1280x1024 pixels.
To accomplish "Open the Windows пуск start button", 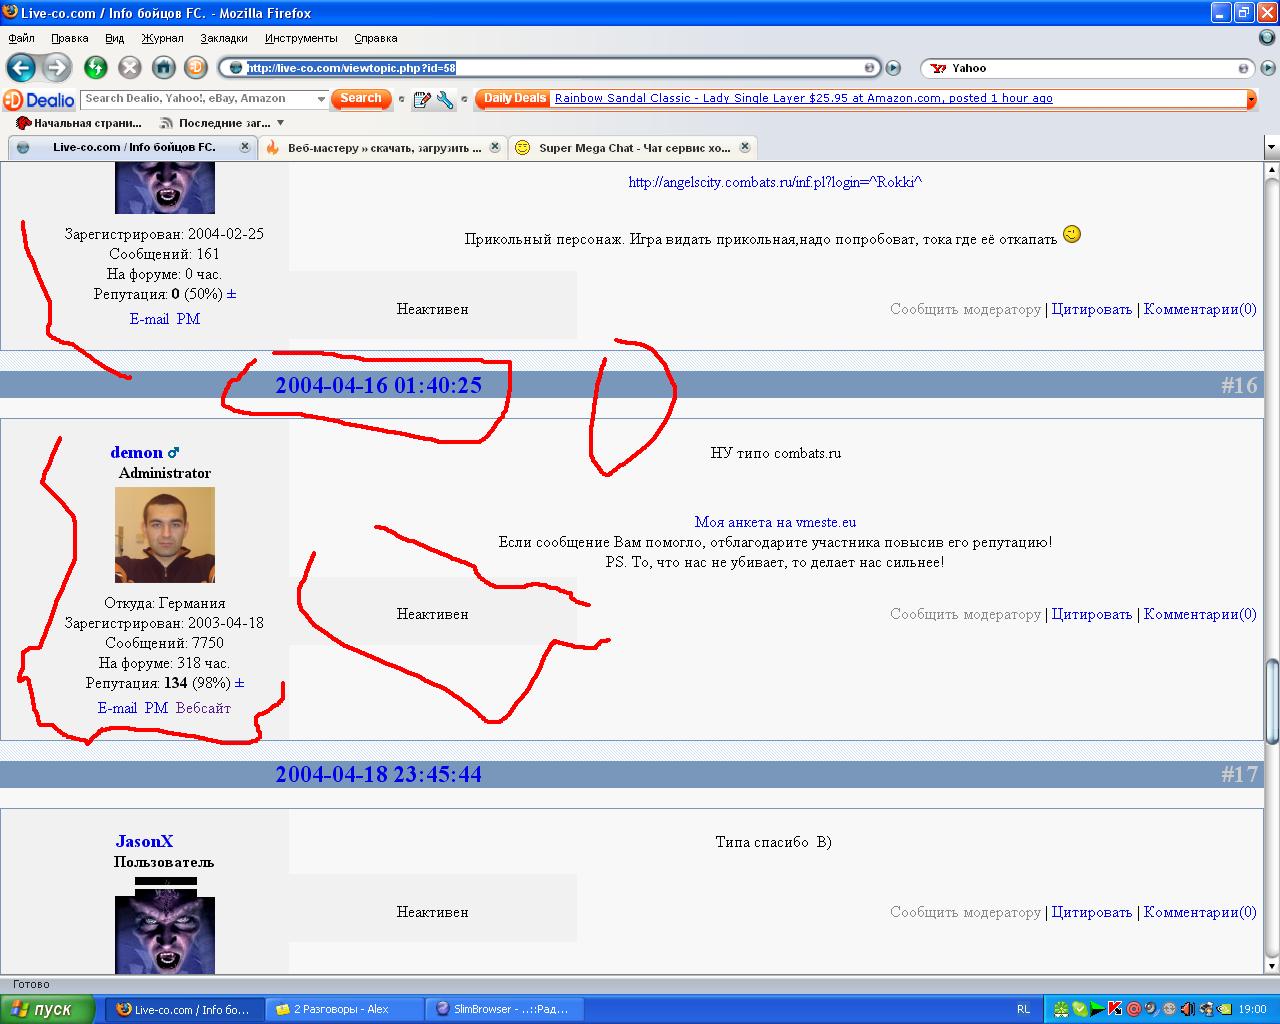I will 48,1009.
